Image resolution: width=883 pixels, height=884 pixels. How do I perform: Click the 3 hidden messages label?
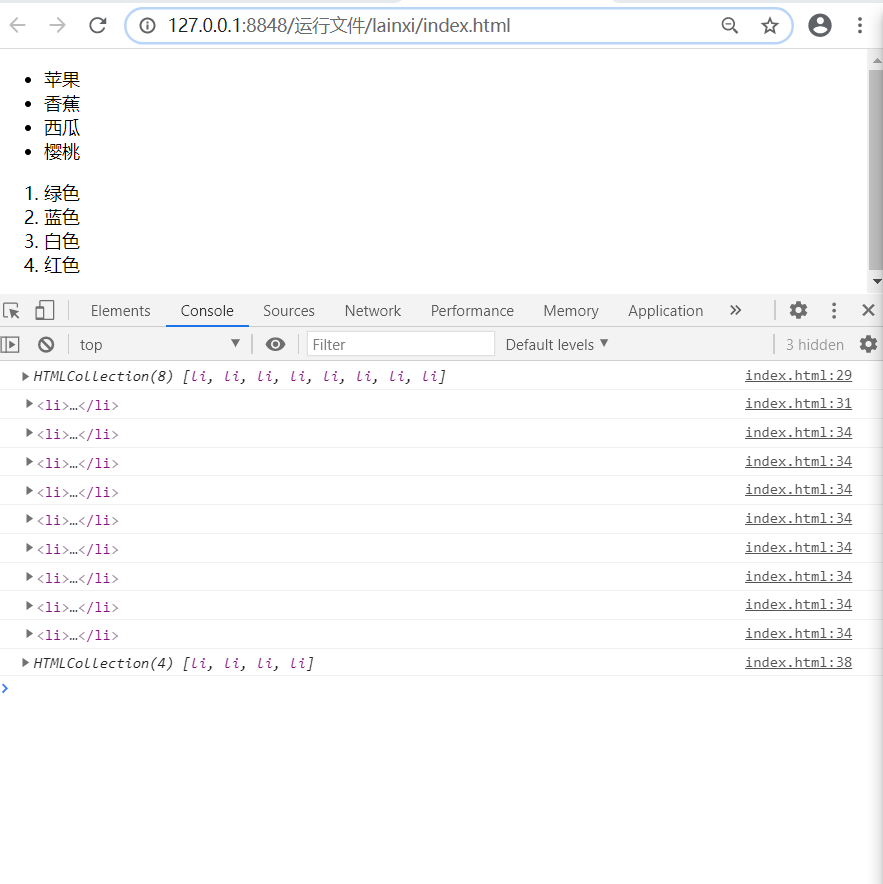[x=814, y=344]
